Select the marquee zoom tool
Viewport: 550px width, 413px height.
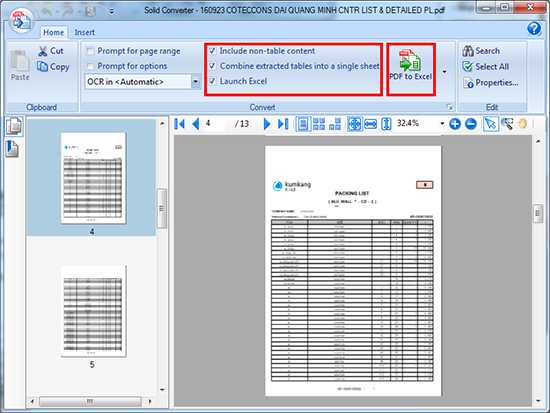(507, 124)
